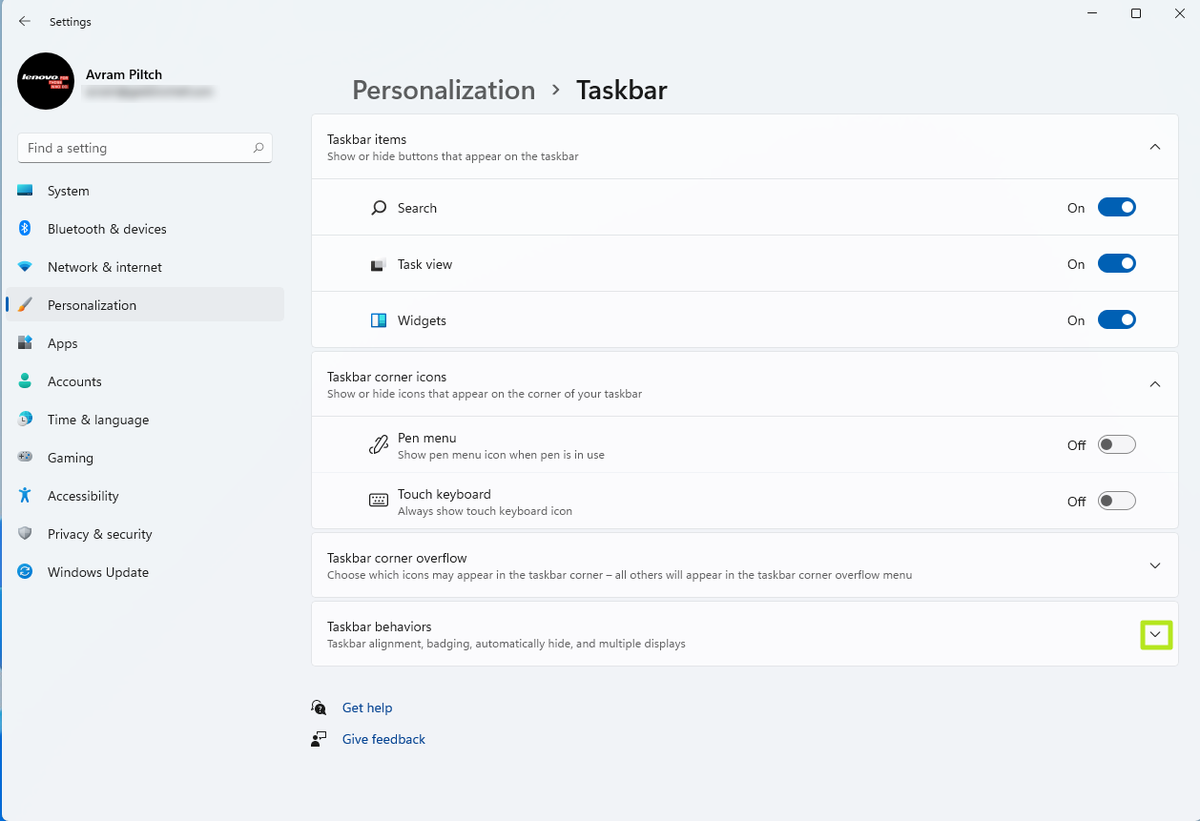Click the Windows Update sync icon
Image resolution: width=1200 pixels, height=821 pixels.
tap(26, 572)
